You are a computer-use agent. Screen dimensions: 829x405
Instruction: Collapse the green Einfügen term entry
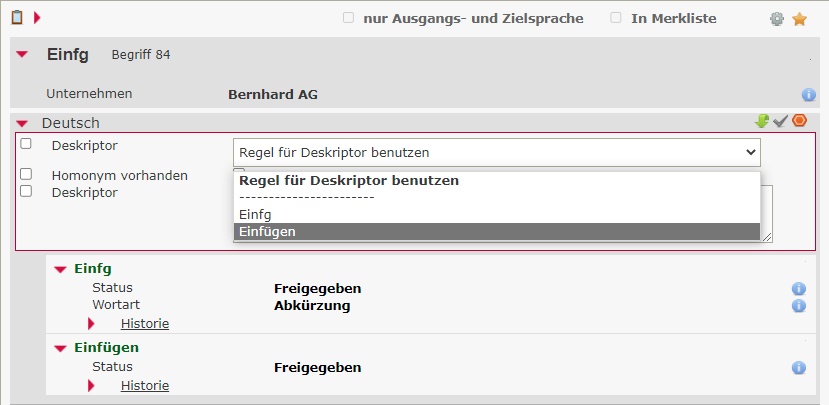[x=60, y=348]
